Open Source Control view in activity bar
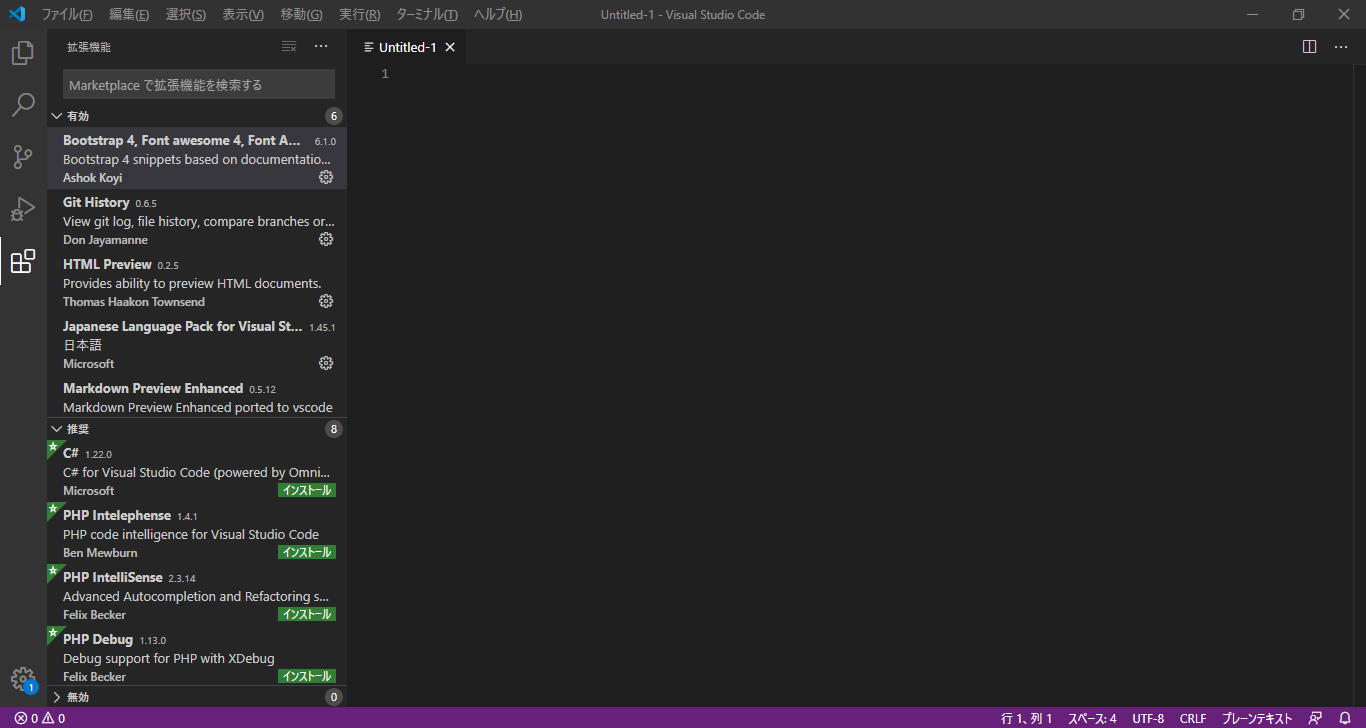The width and height of the screenshot is (1366, 728). click(23, 157)
